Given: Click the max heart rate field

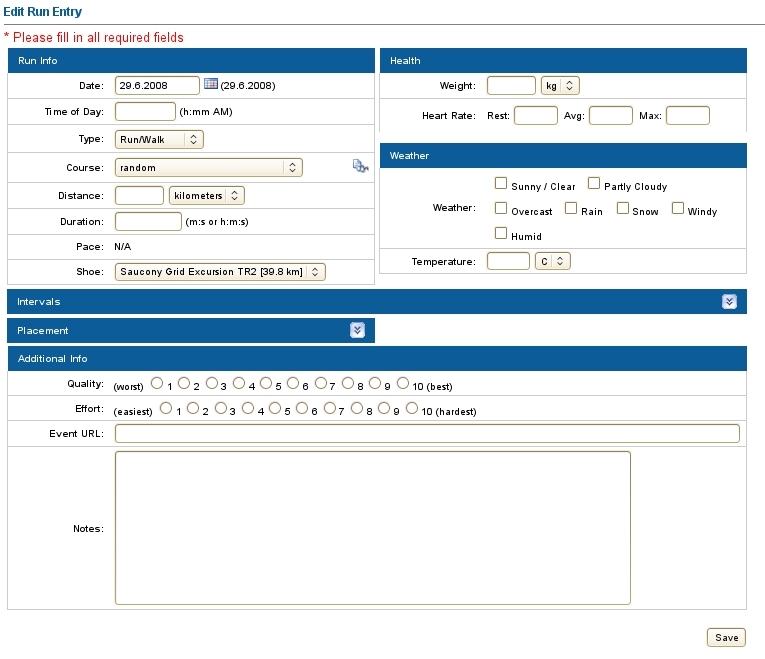Looking at the screenshot, I should coord(688,116).
